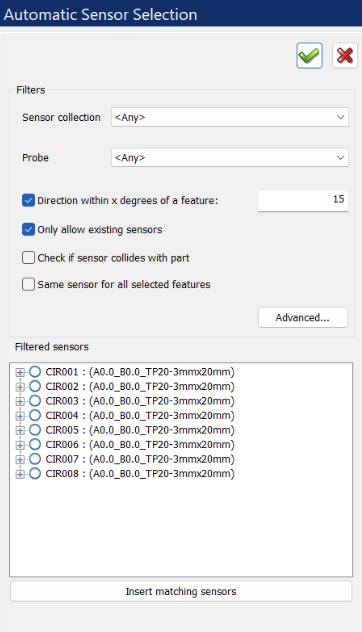This screenshot has height=632, width=362.
Task: Expand the CIR003 tree node
Action: pos(20,401)
